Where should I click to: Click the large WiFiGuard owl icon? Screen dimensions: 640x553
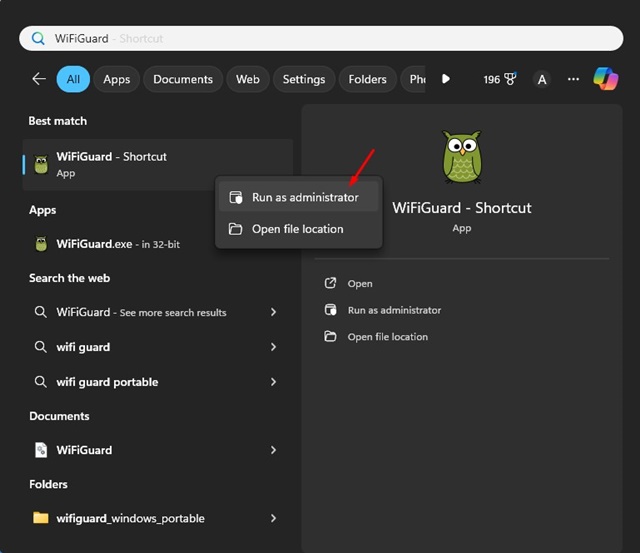[x=461, y=158]
